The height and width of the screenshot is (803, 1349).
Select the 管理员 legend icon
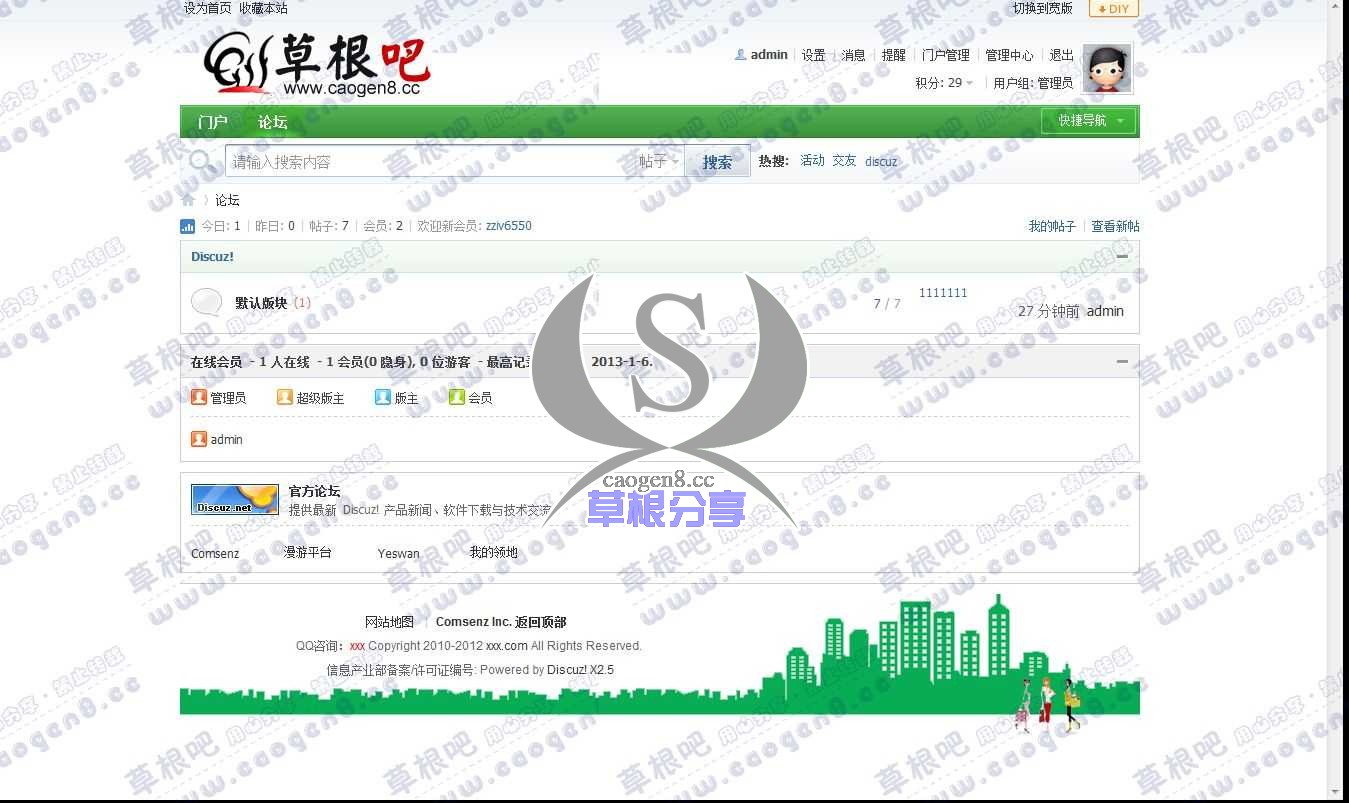pos(199,397)
